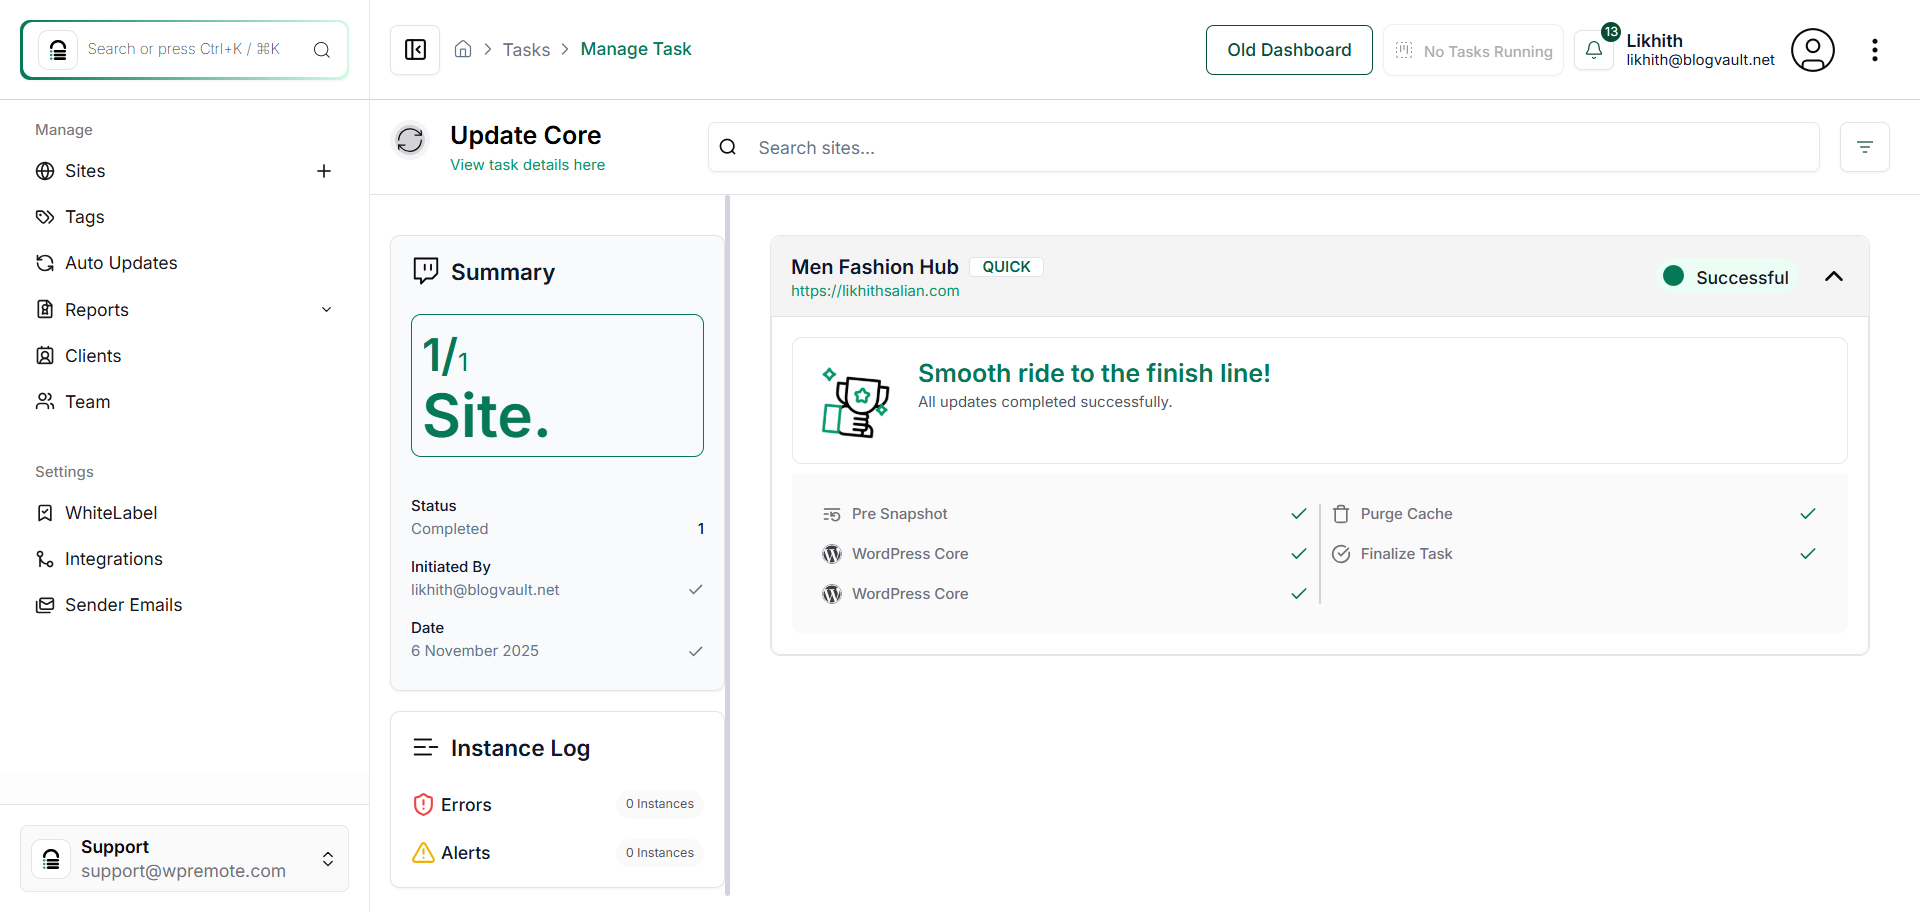The height and width of the screenshot is (912, 1920).
Task: Select WhiteLabel under Settings
Action: [x=110, y=512]
